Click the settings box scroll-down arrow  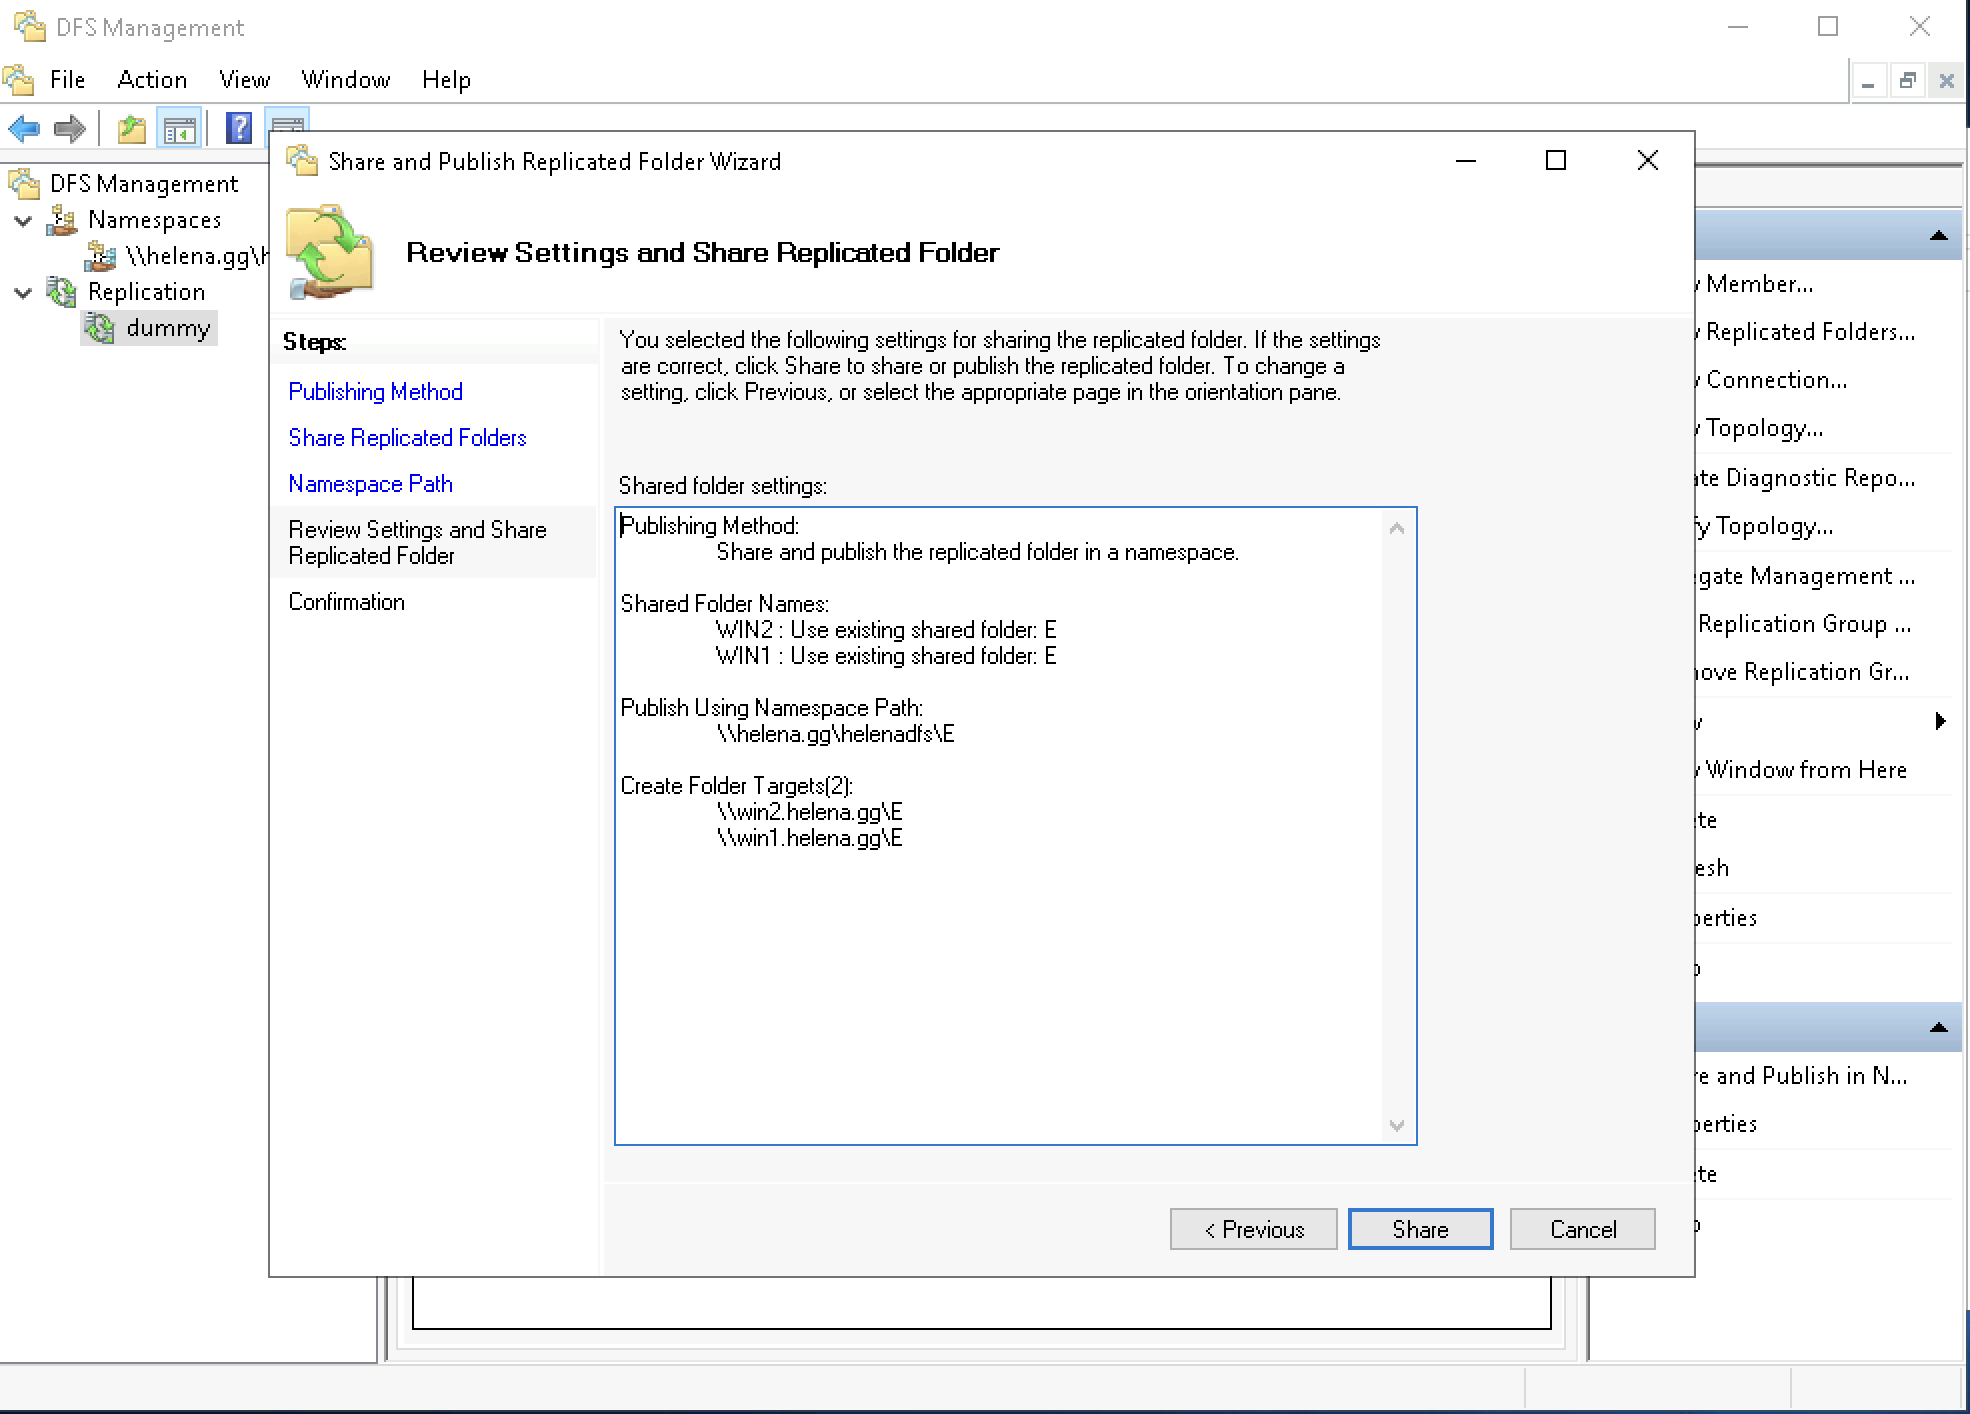[x=1397, y=1126]
